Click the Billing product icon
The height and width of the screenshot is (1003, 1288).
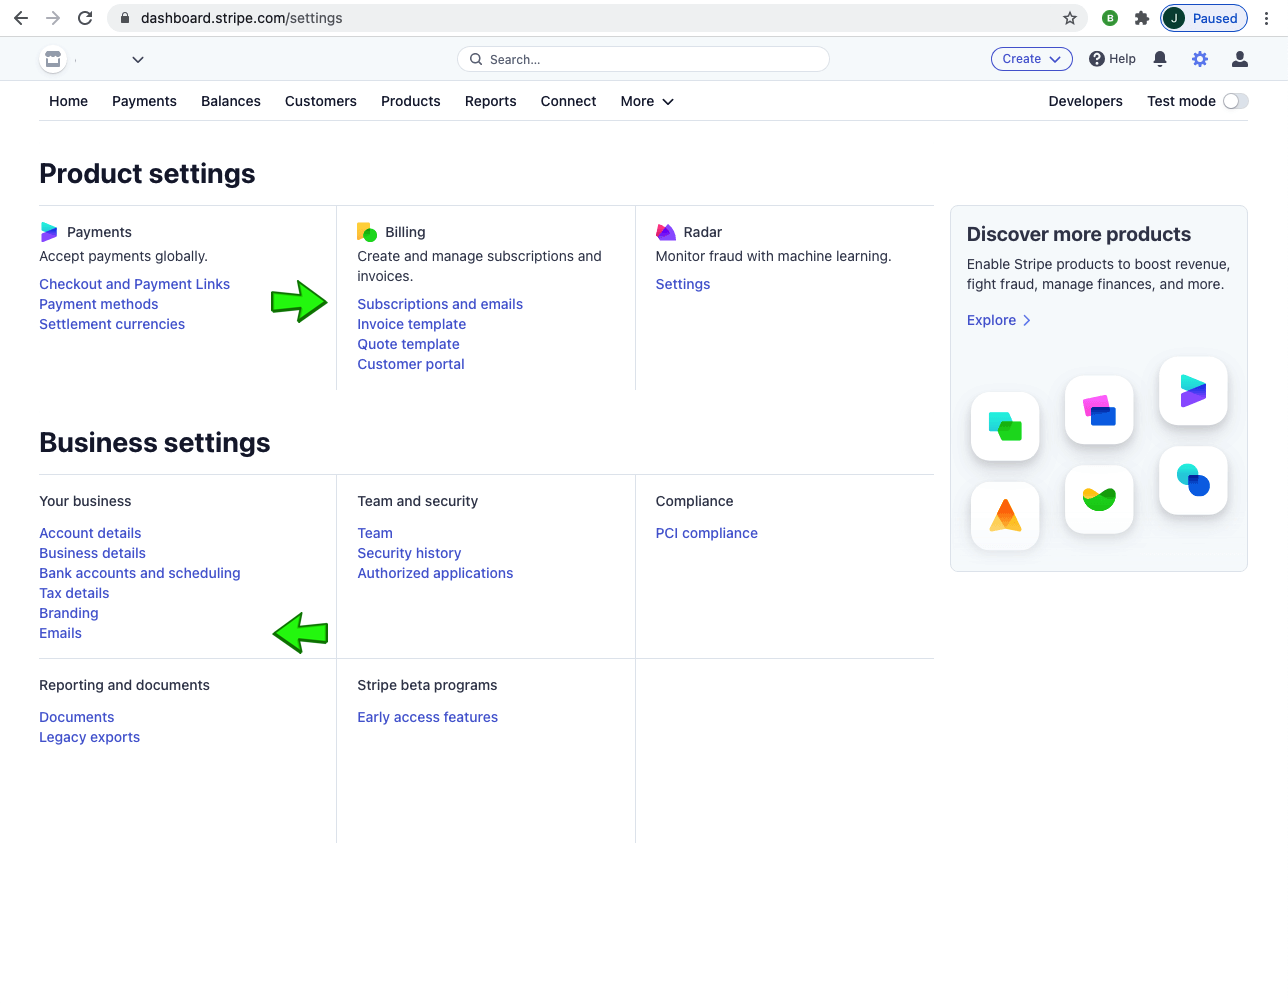point(367,232)
